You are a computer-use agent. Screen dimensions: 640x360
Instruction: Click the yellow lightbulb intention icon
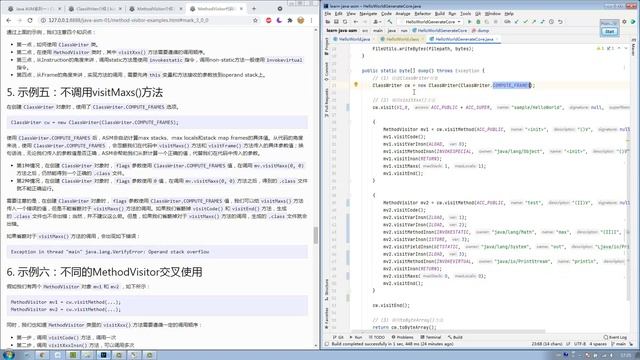tap(356, 84)
